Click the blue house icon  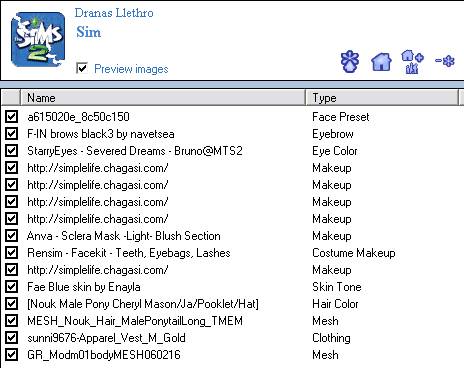381,62
